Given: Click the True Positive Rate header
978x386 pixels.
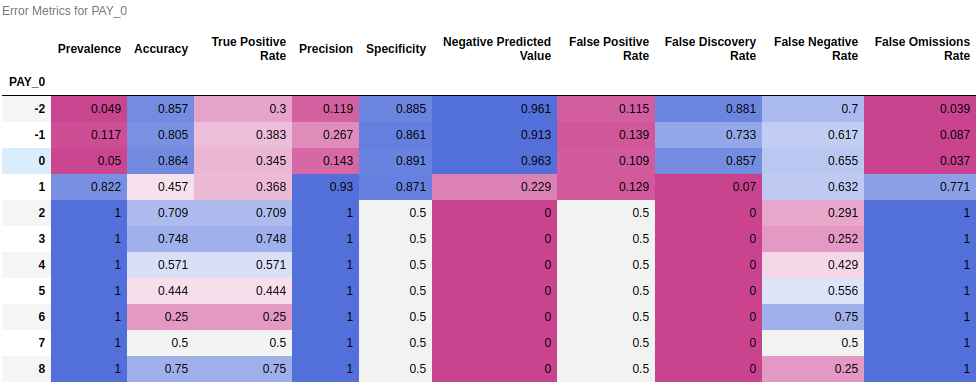Looking at the screenshot, I should coord(248,49).
